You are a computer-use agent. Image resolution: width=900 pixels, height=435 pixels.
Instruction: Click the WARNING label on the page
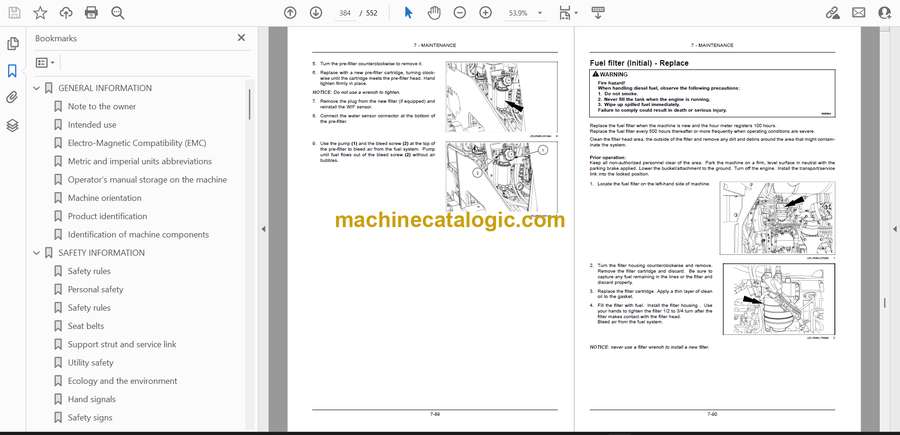coord(610,74)
